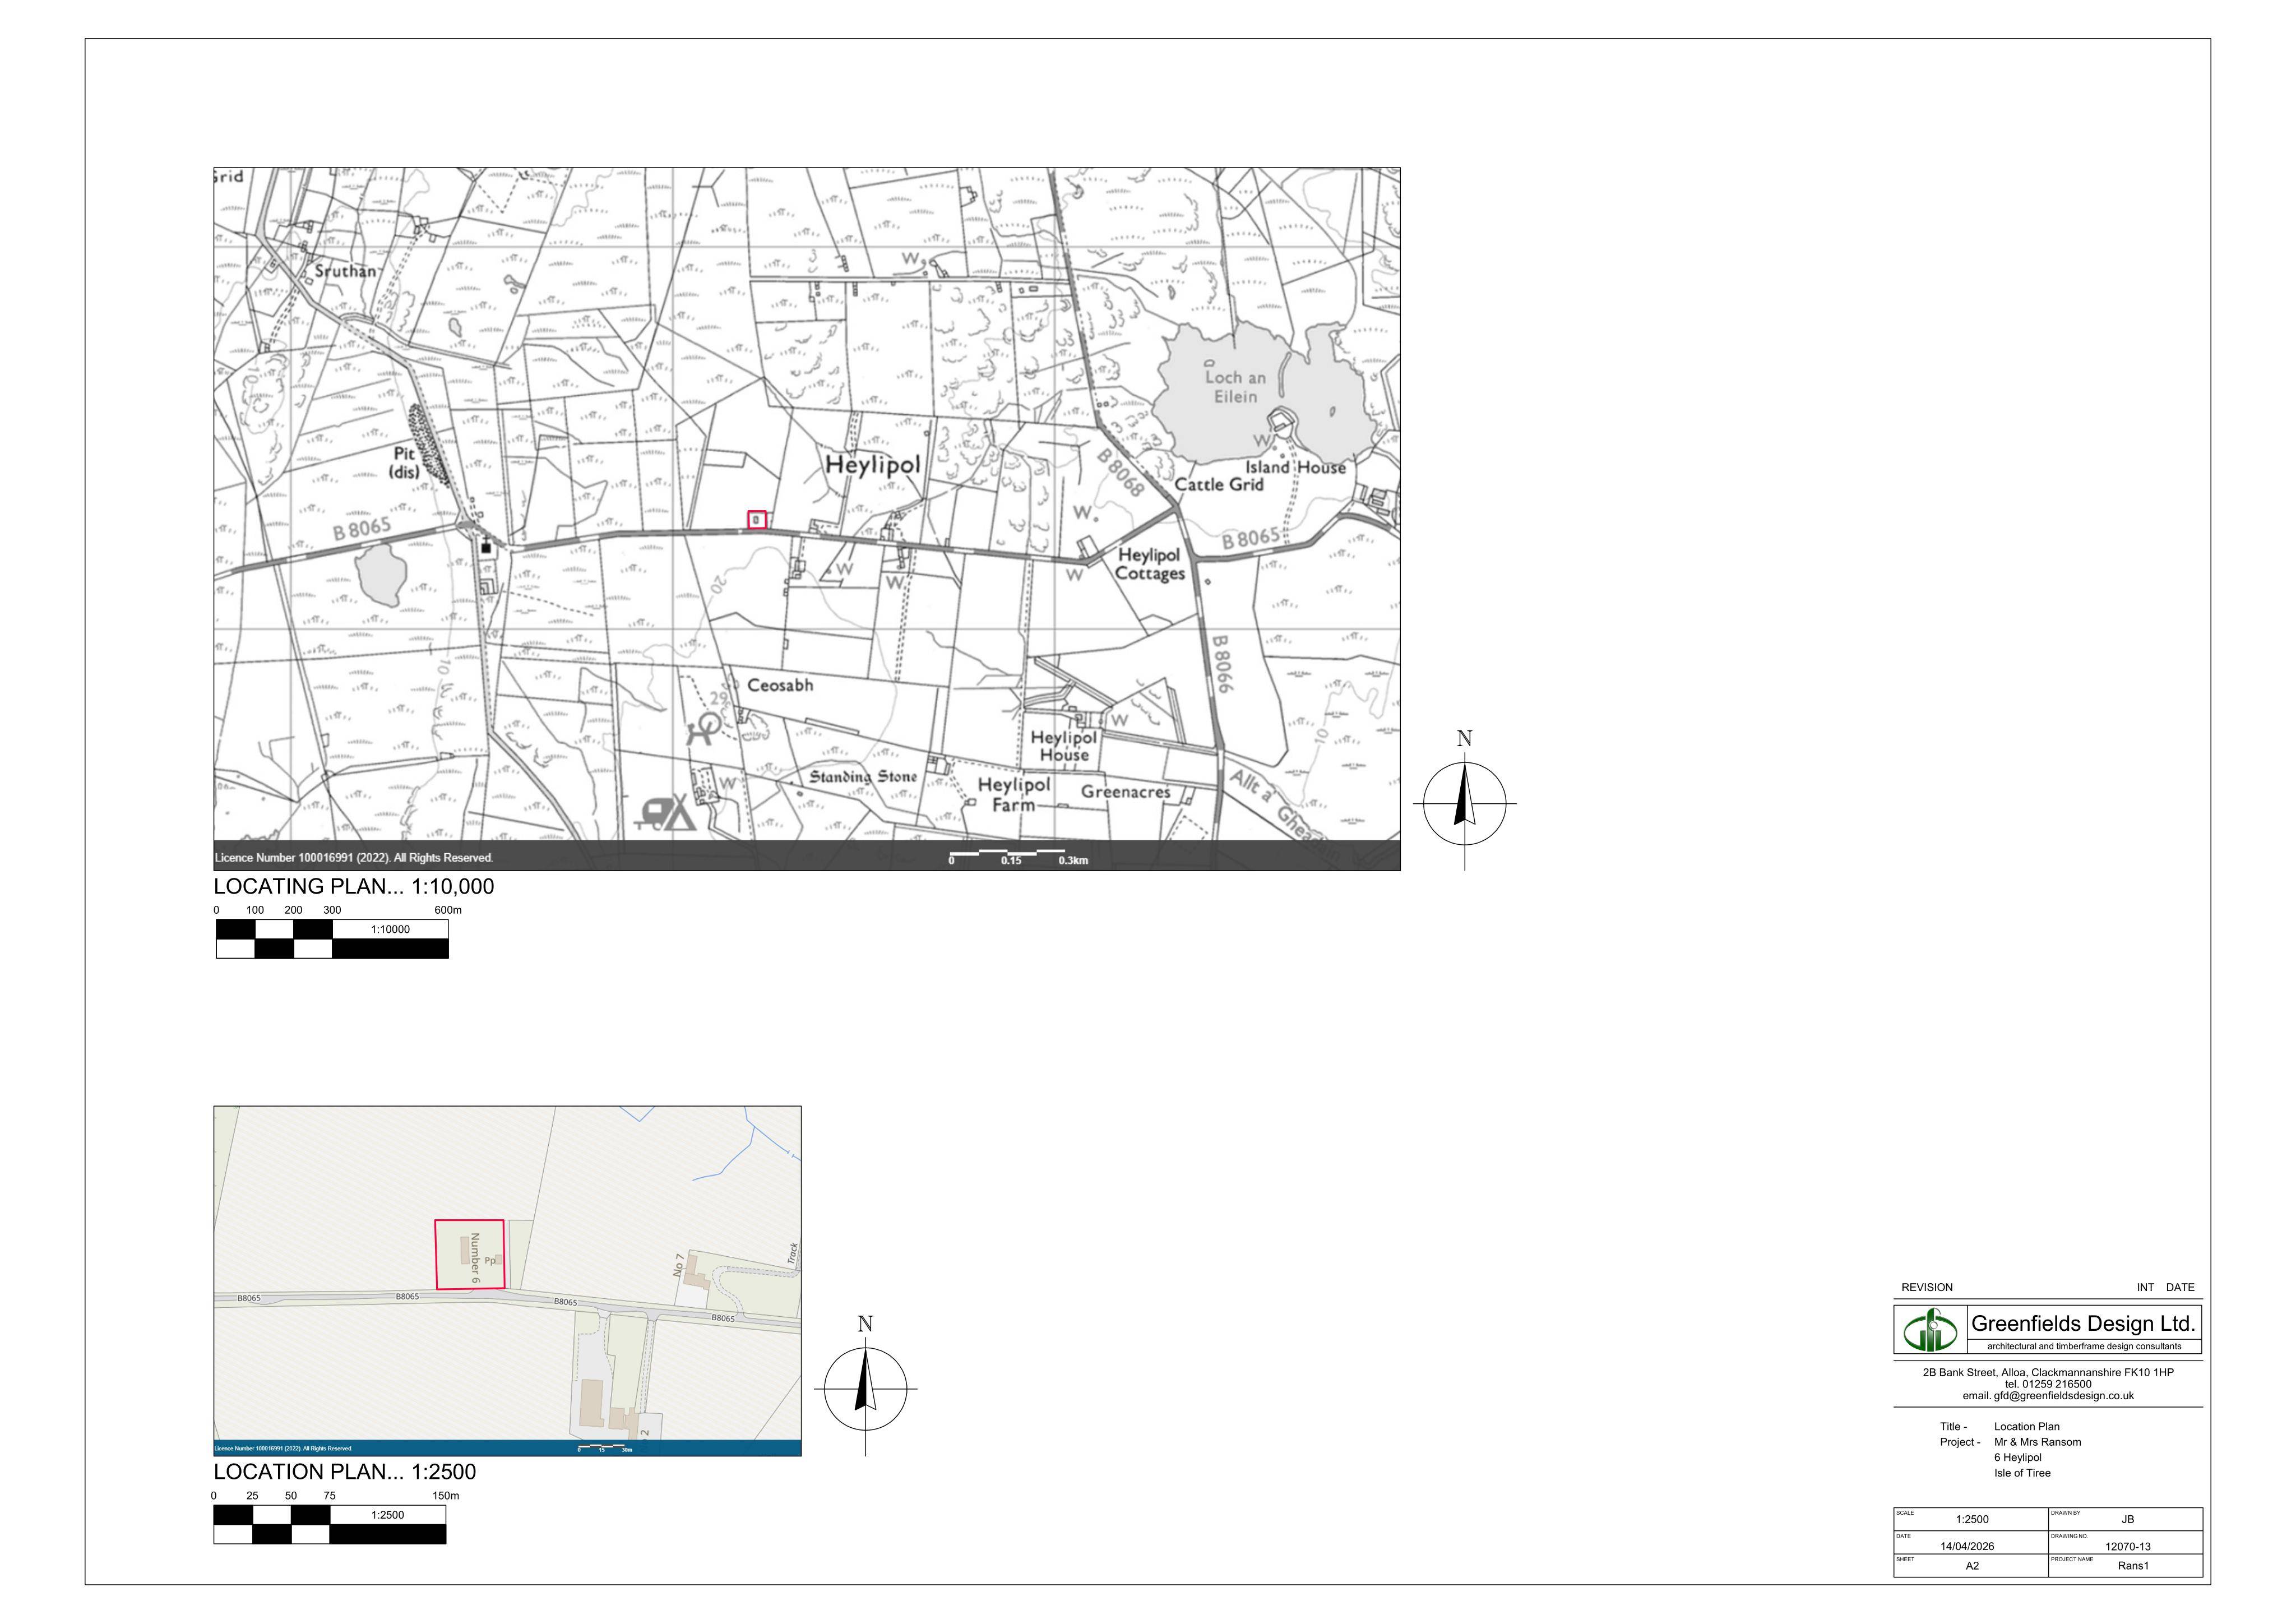The image size is (2296, 1624).
Task: Click the "Mr & Mrs Ransom" project name
Action: coord(2037,1442)
